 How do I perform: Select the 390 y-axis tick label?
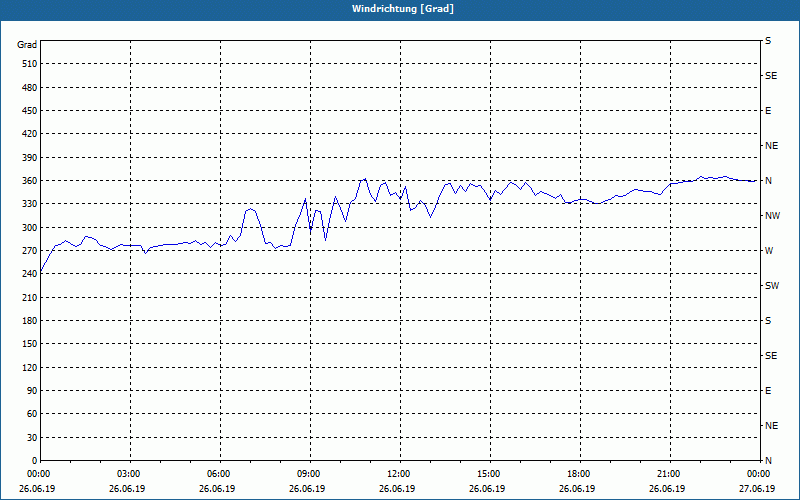click(30, 158)
